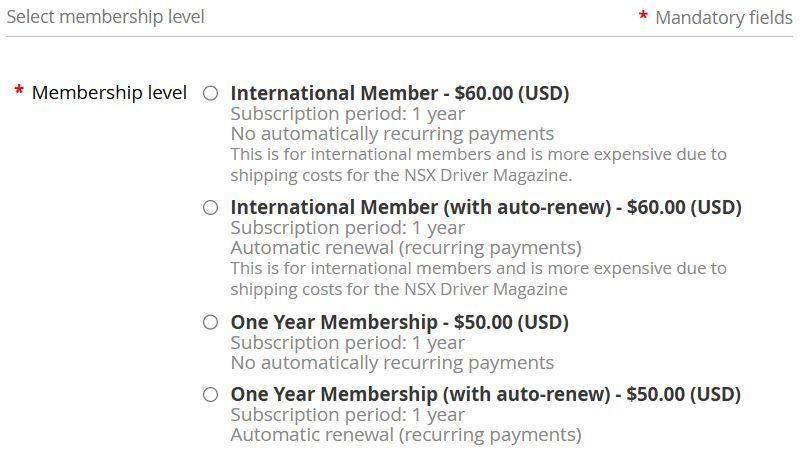Viewport: 800px width, 460px height.
Task: Click "No automatically recurring payments" under first International Member
Action: (392, 134)
